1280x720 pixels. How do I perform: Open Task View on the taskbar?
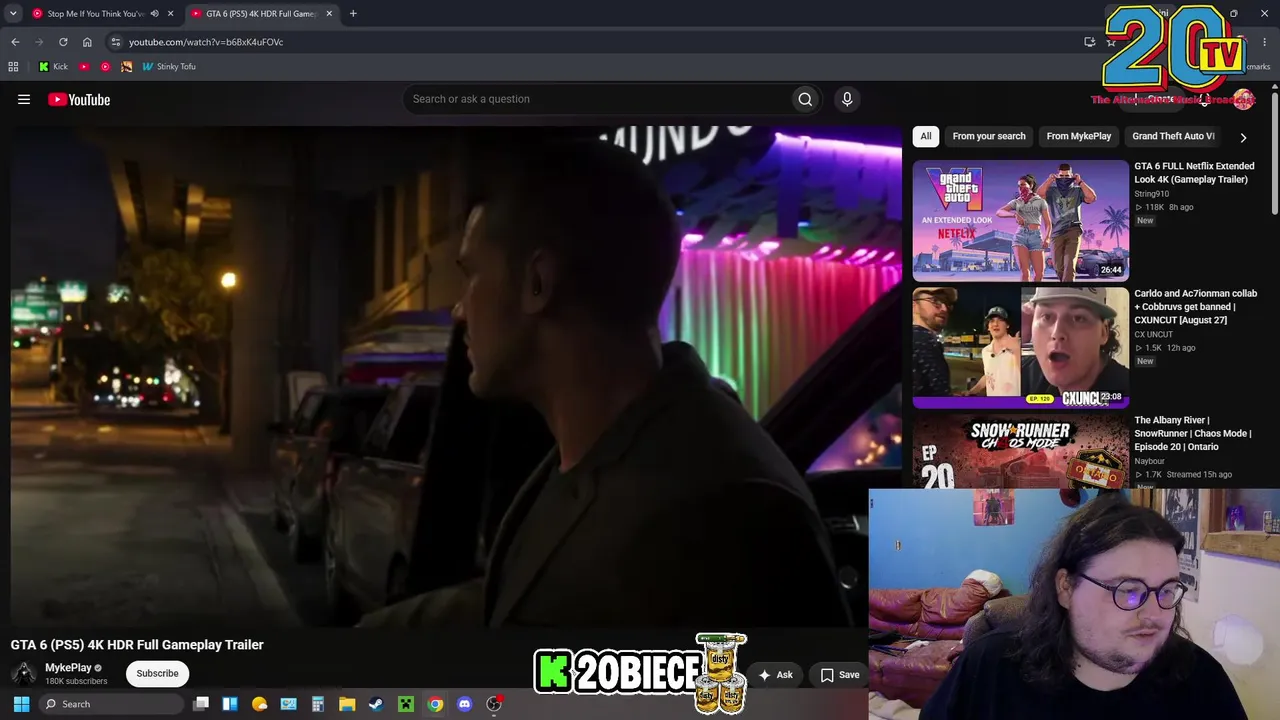(201, 704)
